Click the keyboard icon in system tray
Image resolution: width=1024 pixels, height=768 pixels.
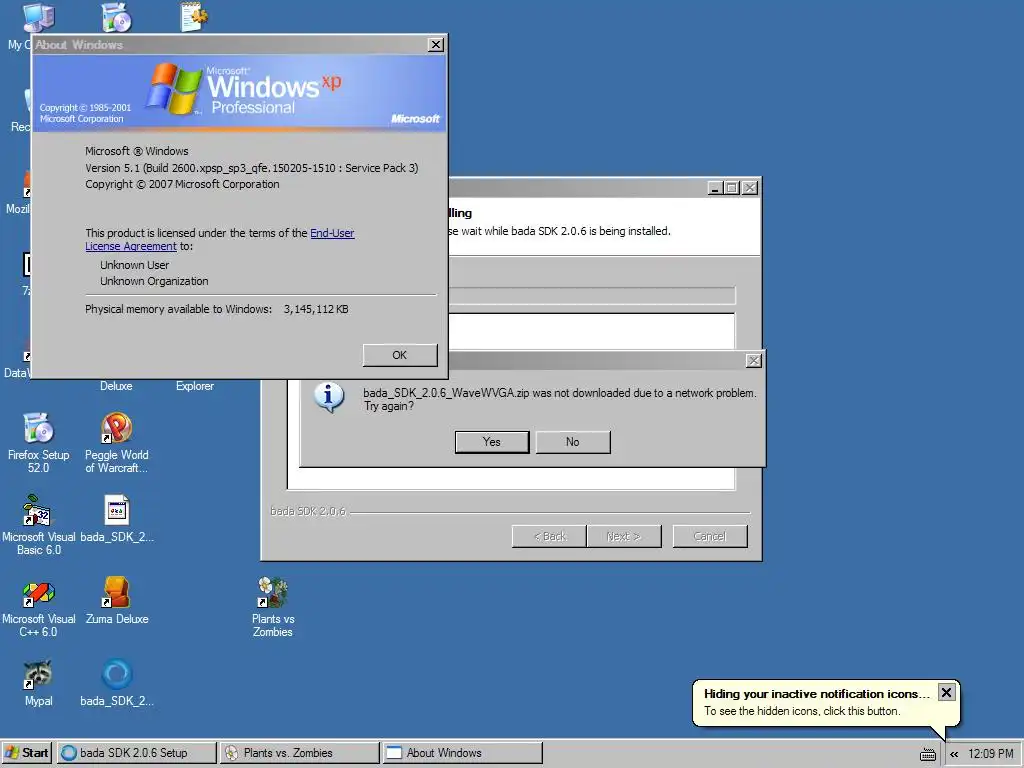[x=927, y=754]
